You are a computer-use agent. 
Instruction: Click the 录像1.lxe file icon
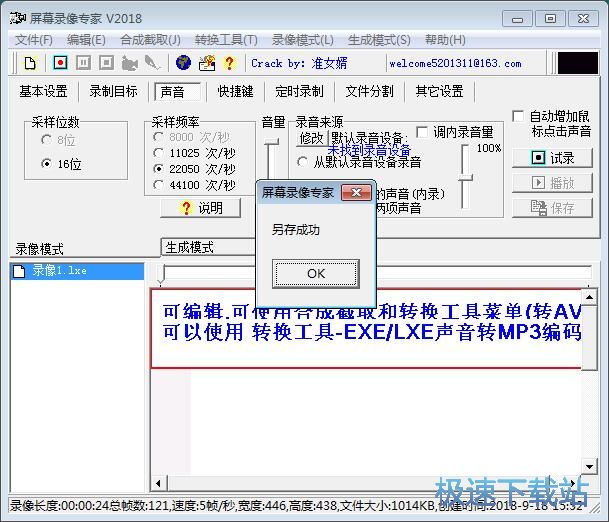pos(19,271)
